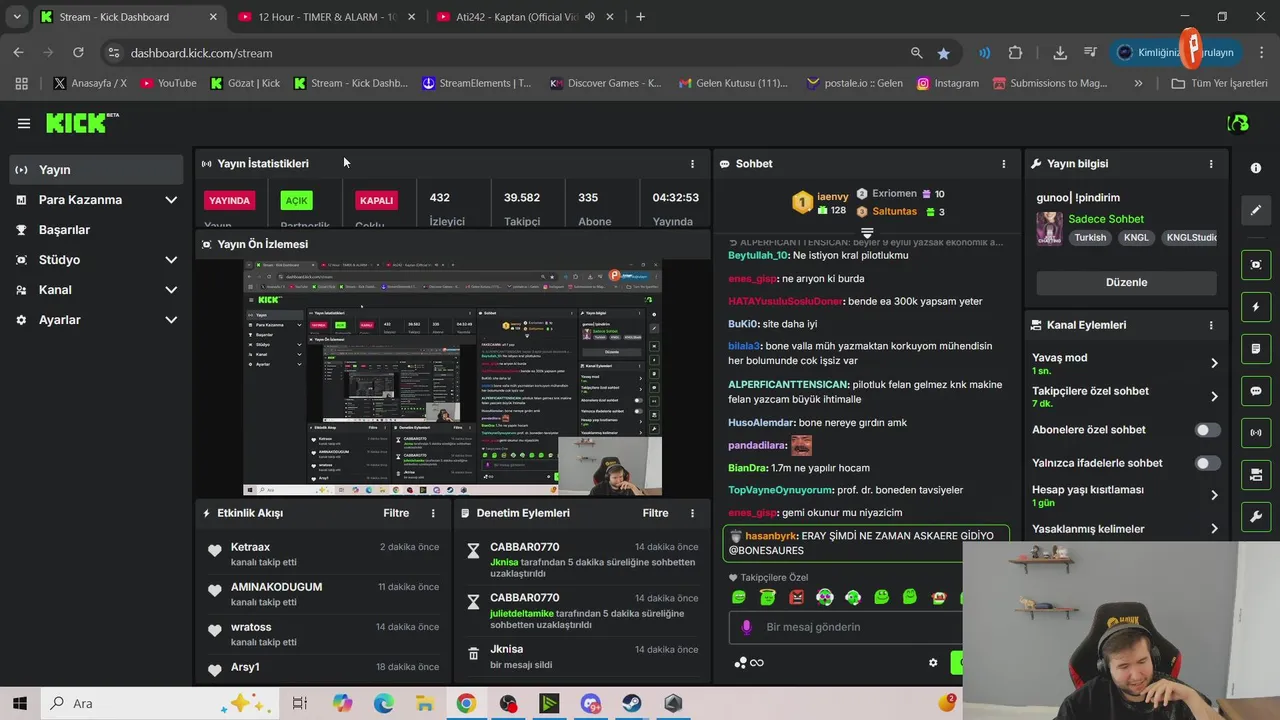This screenshot has height=720, width=1280.
Task: Open the YouTube bookmark
Action: 168,83
